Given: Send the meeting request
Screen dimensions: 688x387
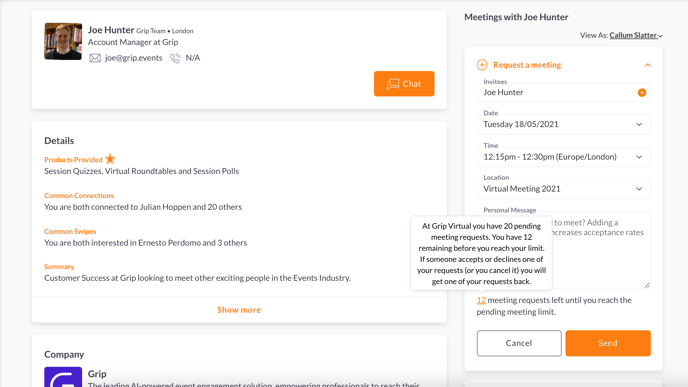Looking at the screenshot, I should [x=608, y=343].
